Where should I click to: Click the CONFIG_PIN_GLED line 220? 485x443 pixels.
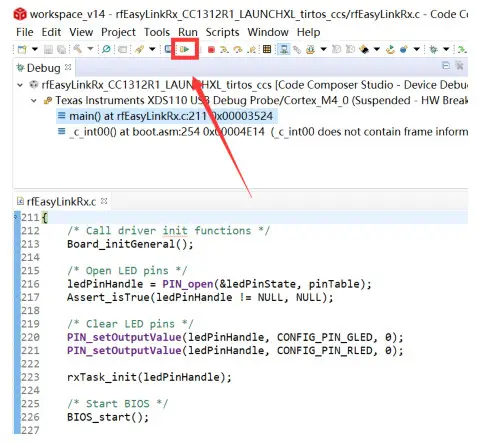point(235,337)
